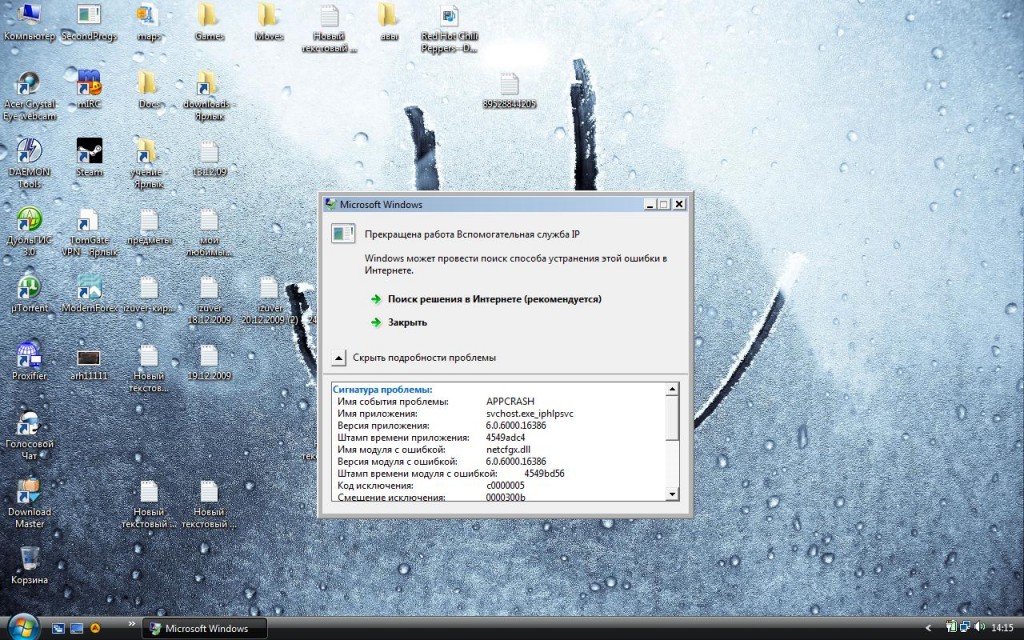Open the volume speaker tray icon
1024x640 pixels.
click(x=979, y=628)
